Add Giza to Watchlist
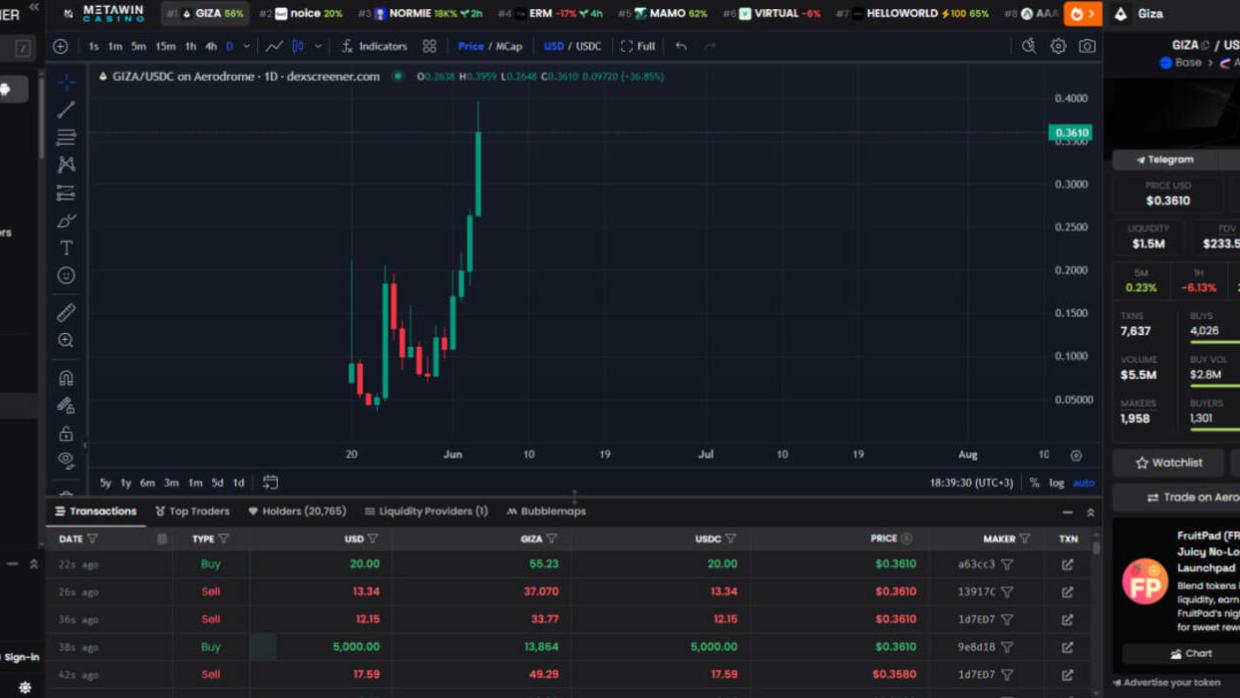The width and height of the screenshot is (1240, 698). (x=1169, y=463)
